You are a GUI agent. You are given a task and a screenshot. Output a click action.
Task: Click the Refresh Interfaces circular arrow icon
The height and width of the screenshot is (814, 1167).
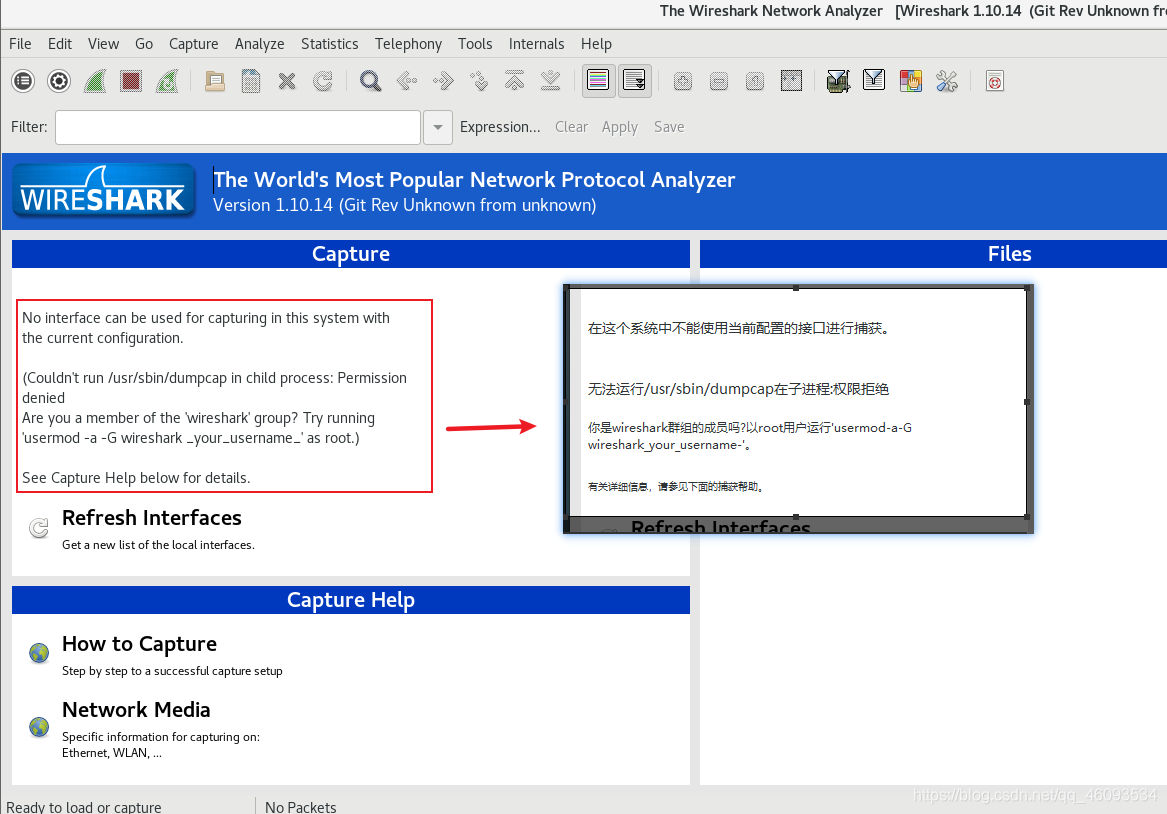(x=39, y=528)
